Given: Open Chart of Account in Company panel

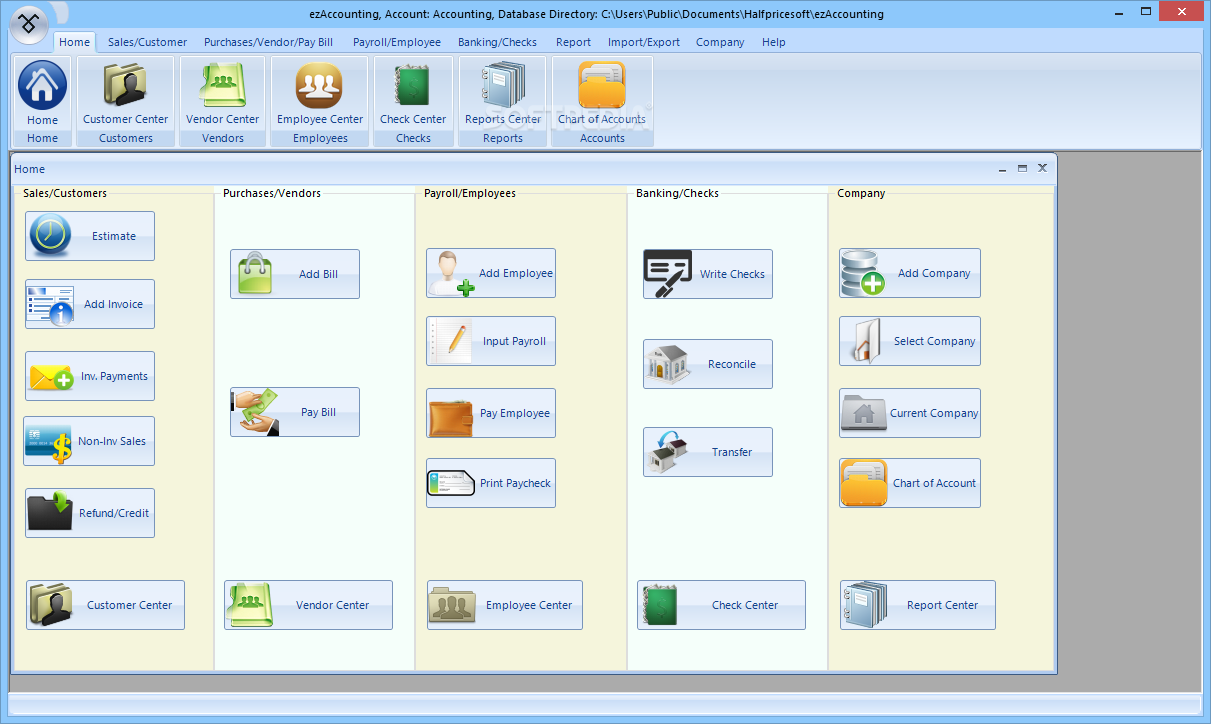Looking at the screenshot, I should [910, 483].
